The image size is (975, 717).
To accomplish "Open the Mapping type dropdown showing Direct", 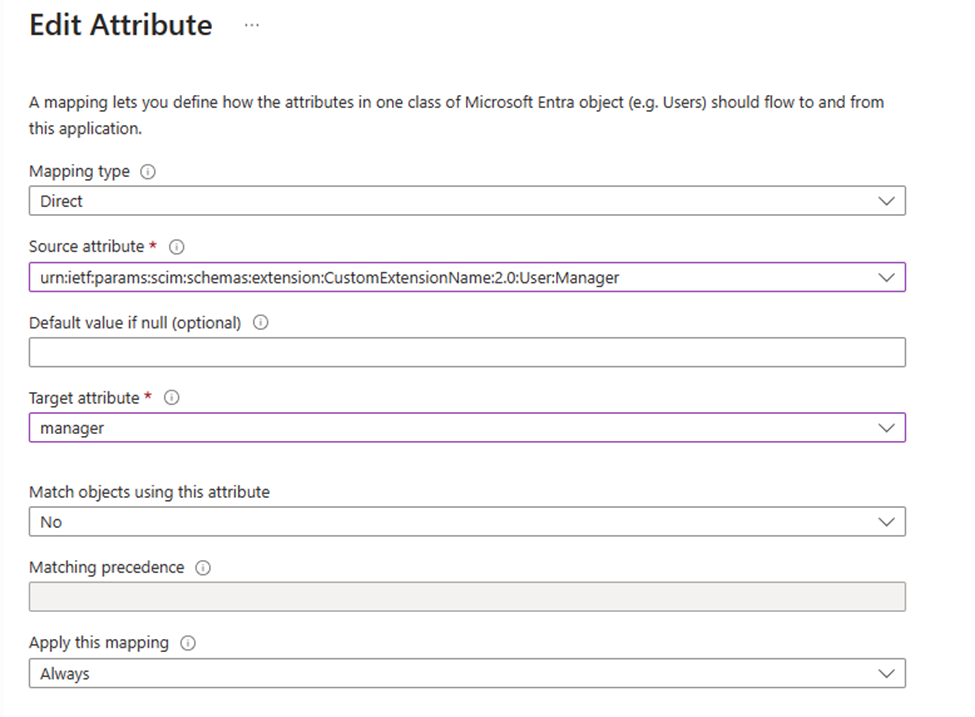I will [467, 201].
